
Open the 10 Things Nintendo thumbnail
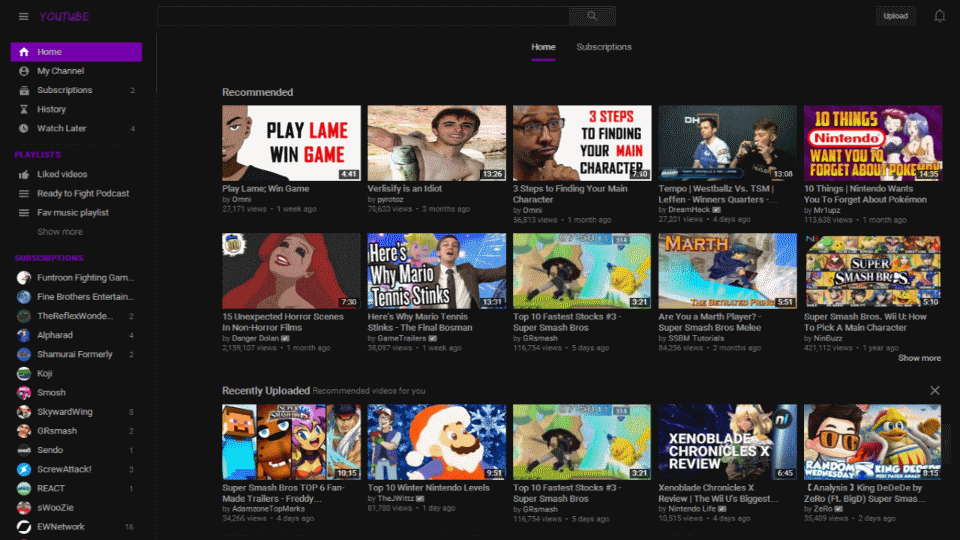click(x=873, y=143)
